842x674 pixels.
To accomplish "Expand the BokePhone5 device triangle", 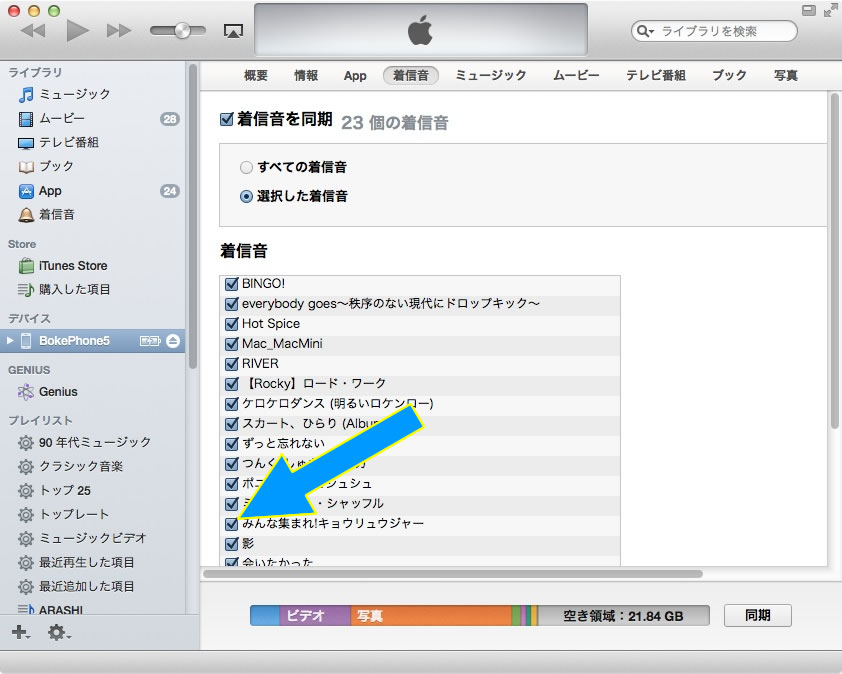I will (x=9, y=340).
